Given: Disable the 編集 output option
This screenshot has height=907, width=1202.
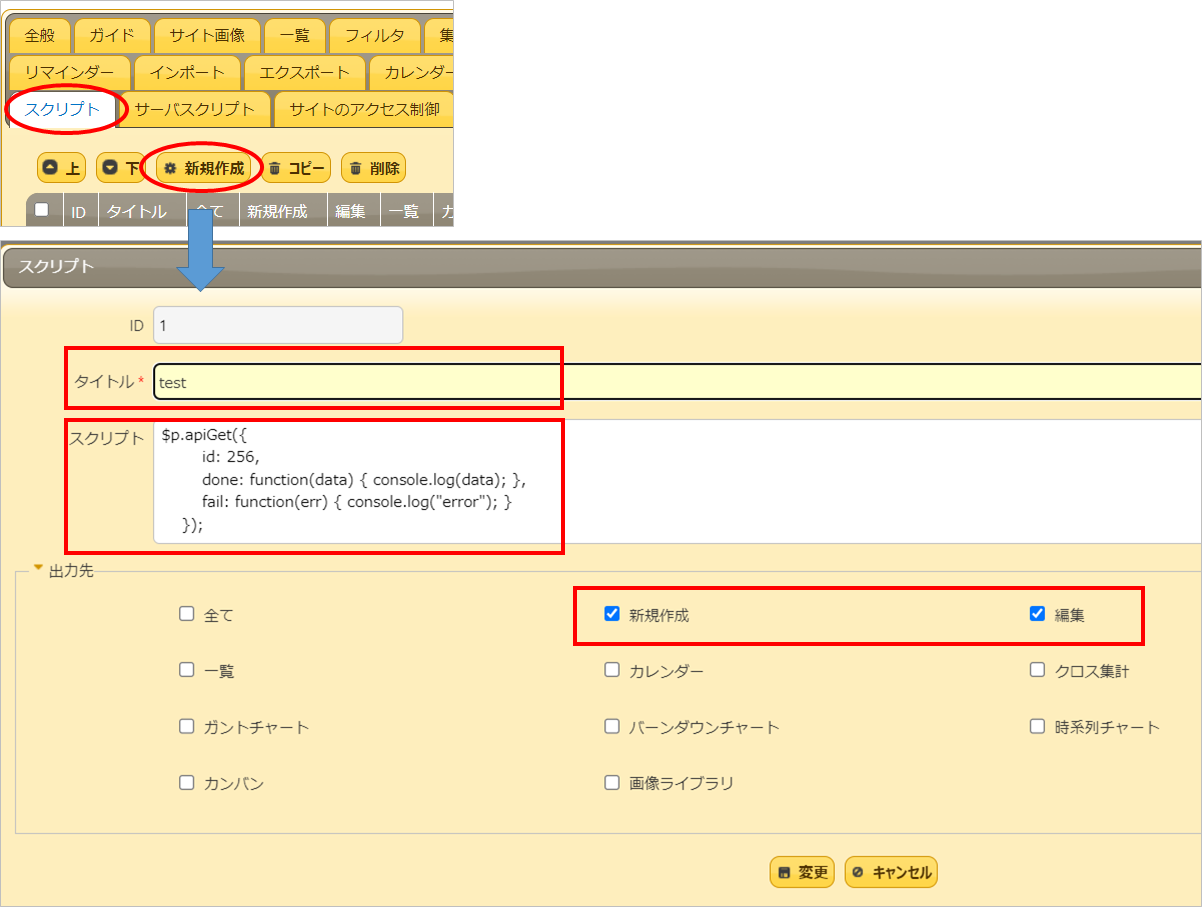Looking at the screenshot, I should pos(1037,614).
